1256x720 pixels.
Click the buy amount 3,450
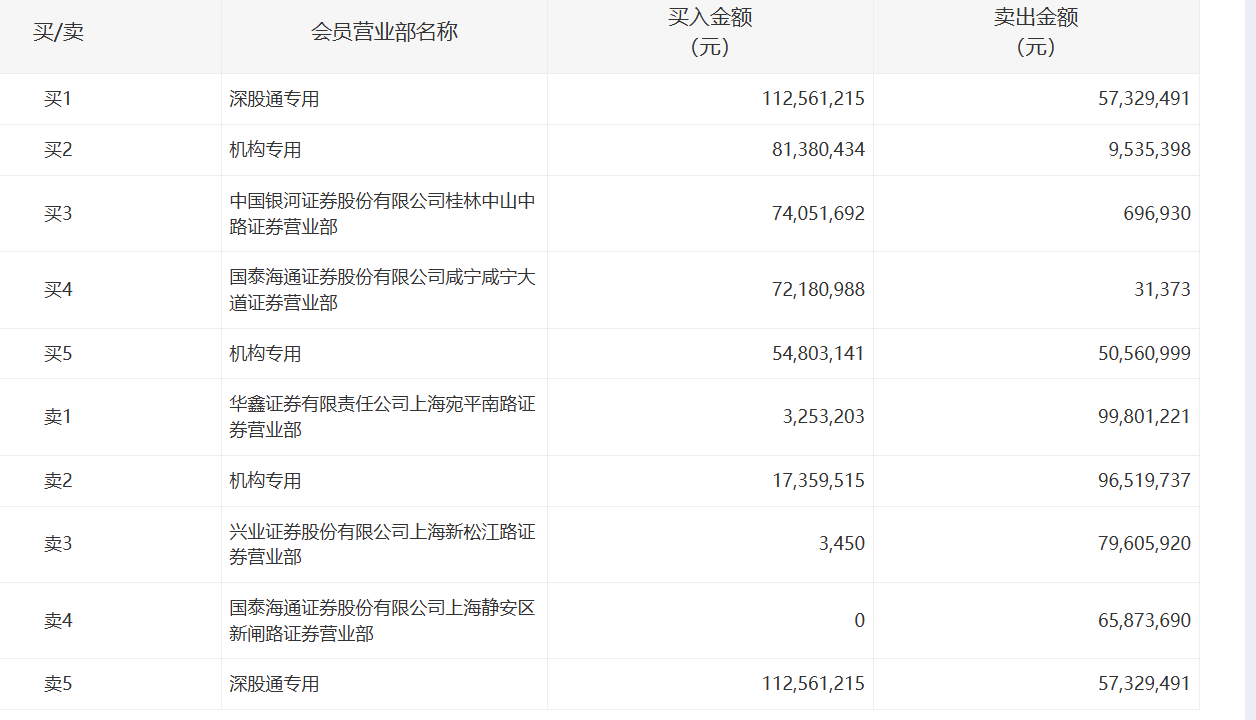(x=841, y=544)
